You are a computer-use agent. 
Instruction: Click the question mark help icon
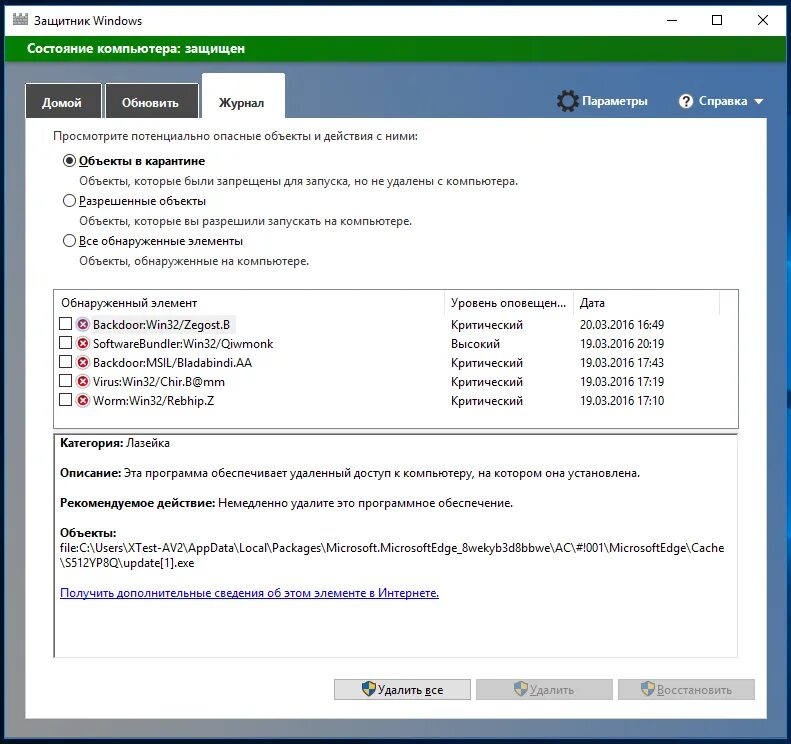[x=686, y=101]
